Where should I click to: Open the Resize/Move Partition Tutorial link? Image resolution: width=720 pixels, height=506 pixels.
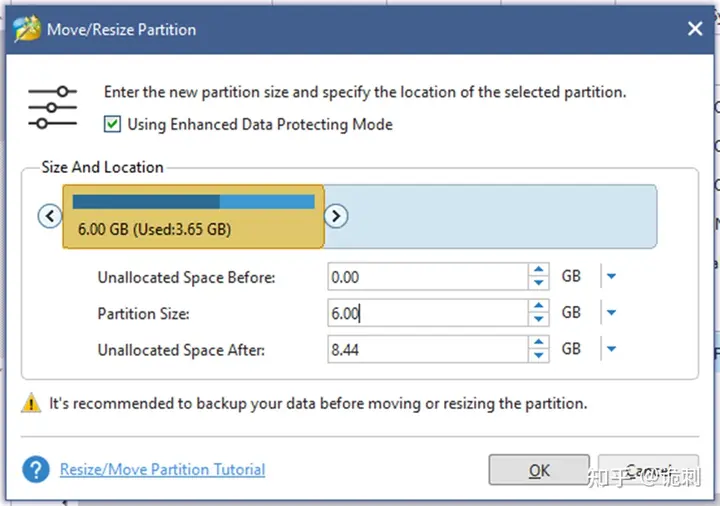[x=163, y=469]
